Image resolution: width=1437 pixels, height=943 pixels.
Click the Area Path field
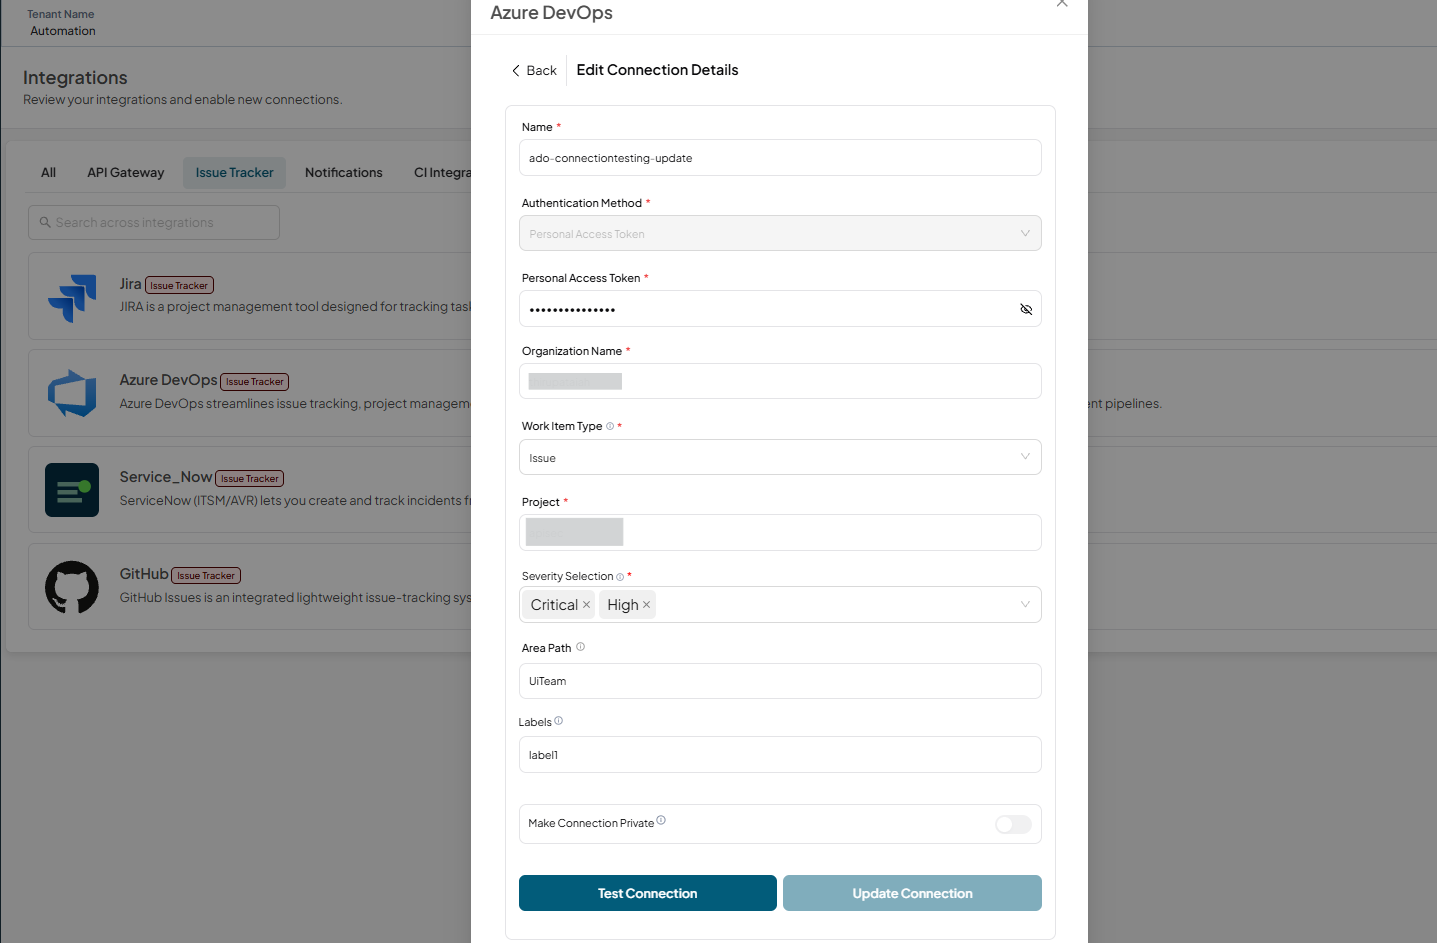780,681
